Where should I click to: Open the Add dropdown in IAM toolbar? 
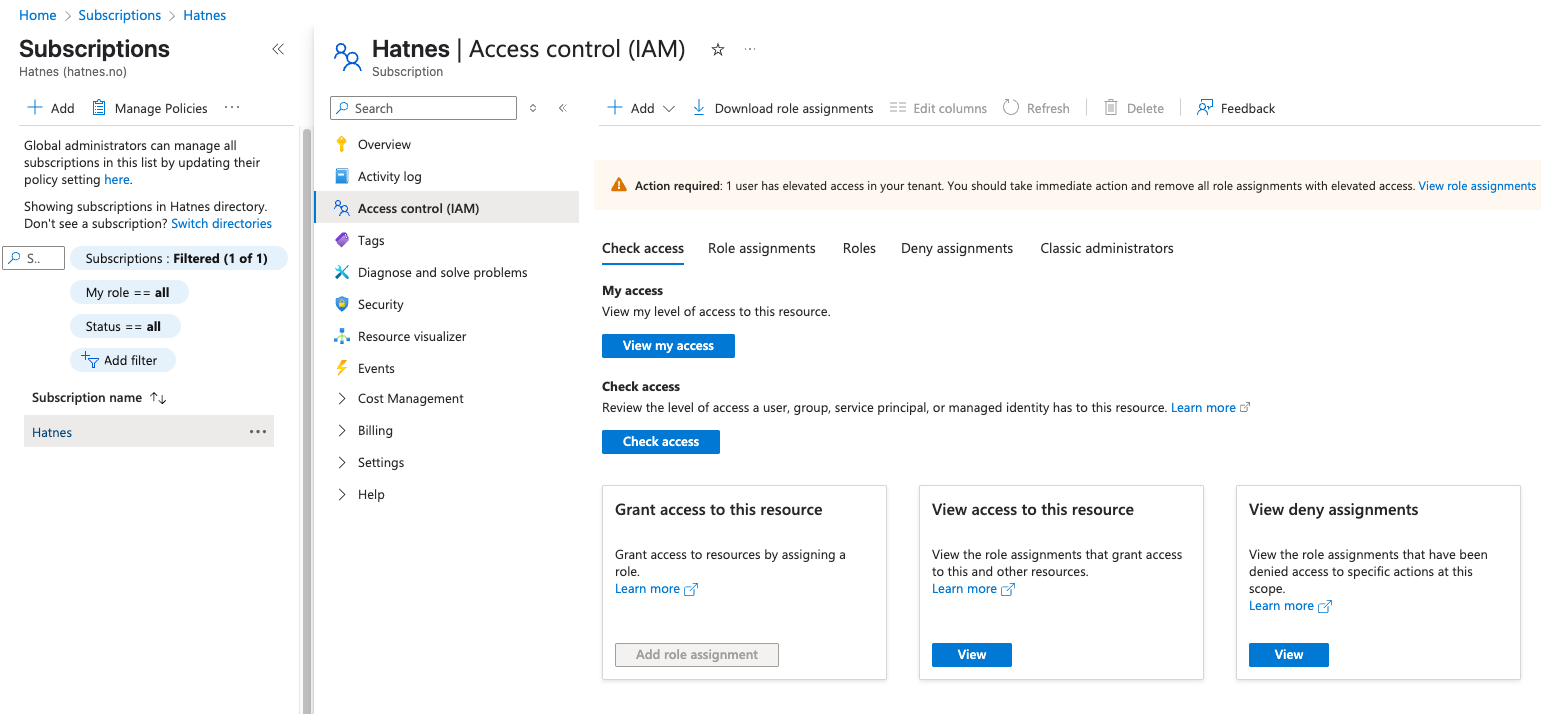[642, 108]
